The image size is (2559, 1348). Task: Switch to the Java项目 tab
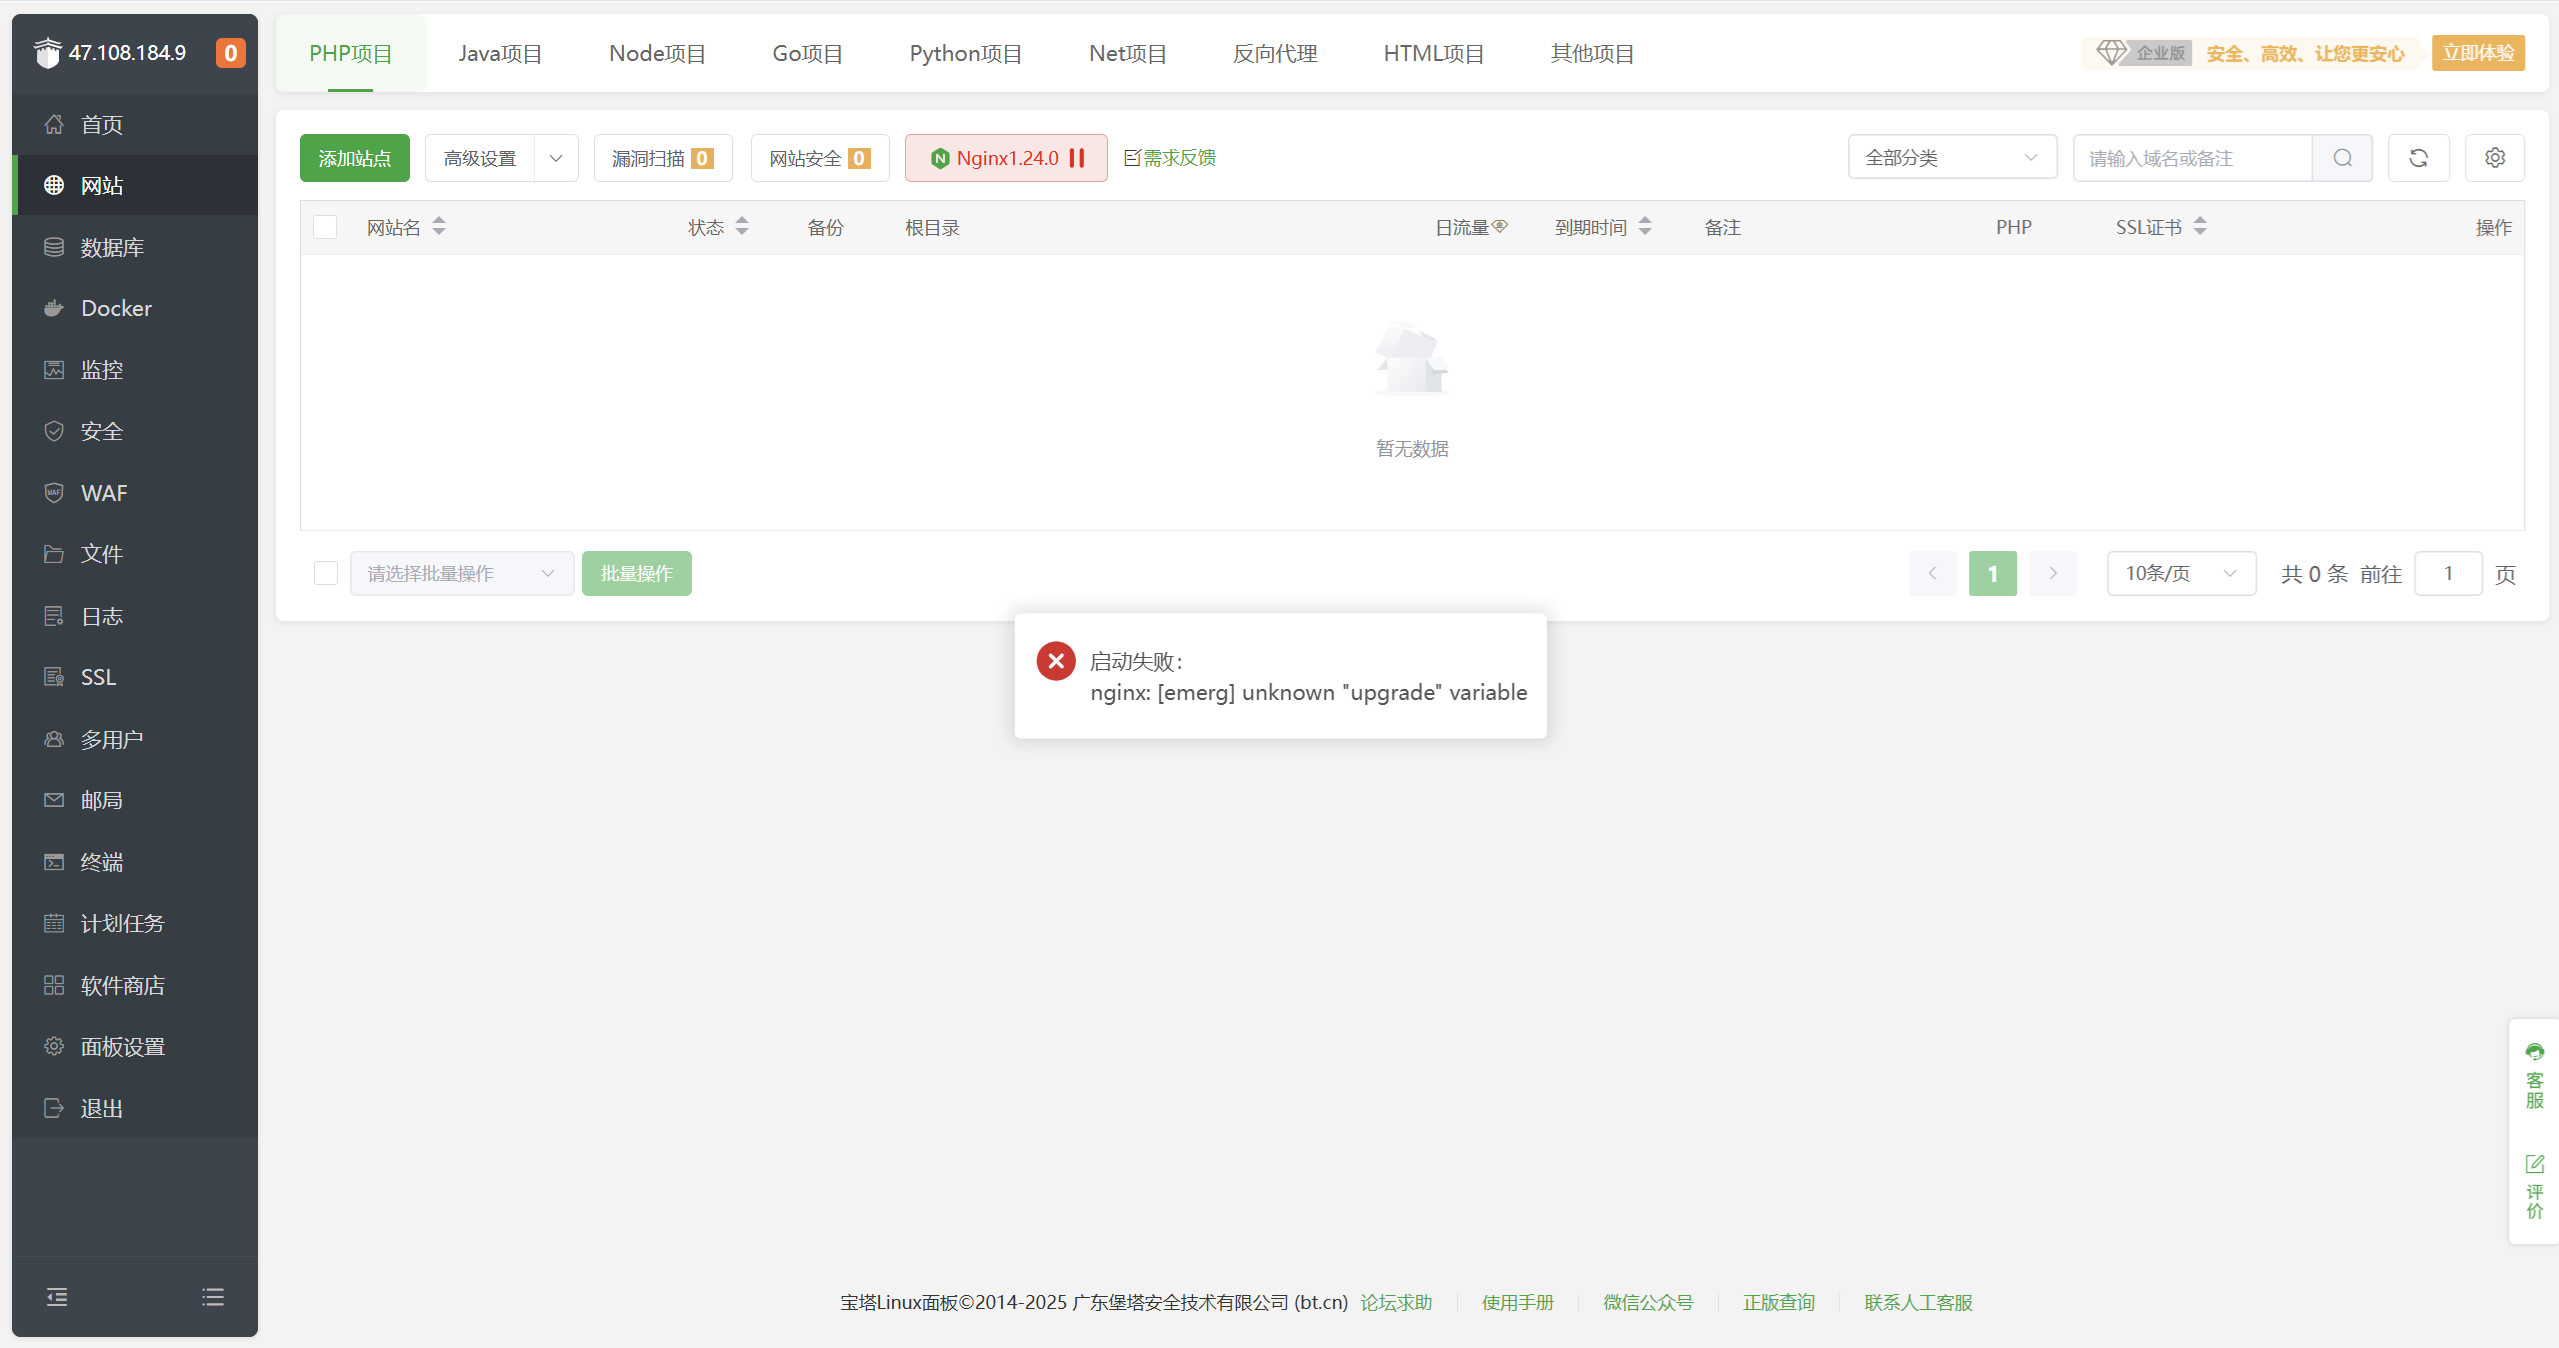pyautogui.click(x=500, y=53)
